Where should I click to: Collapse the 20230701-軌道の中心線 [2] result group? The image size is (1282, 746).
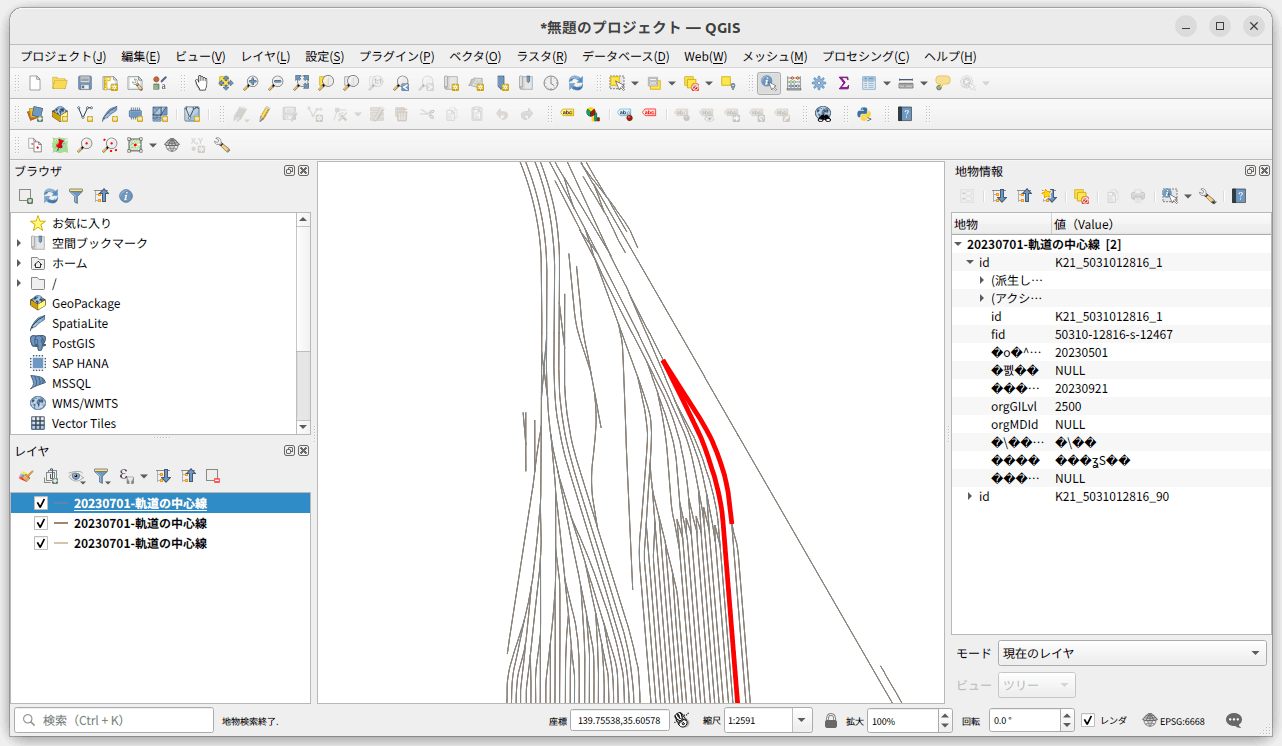958,244
